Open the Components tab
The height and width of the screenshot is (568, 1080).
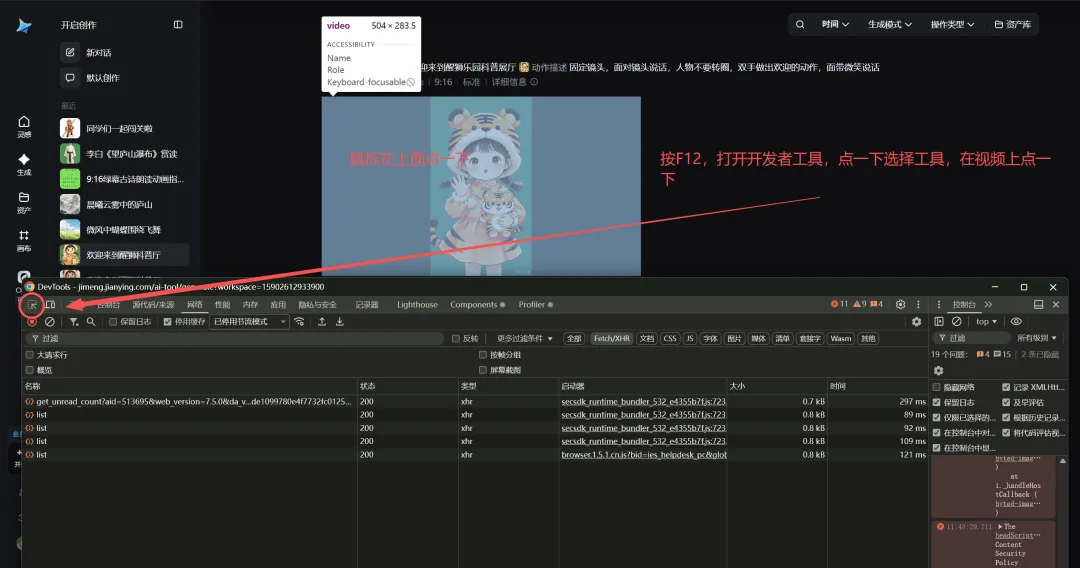477,304
